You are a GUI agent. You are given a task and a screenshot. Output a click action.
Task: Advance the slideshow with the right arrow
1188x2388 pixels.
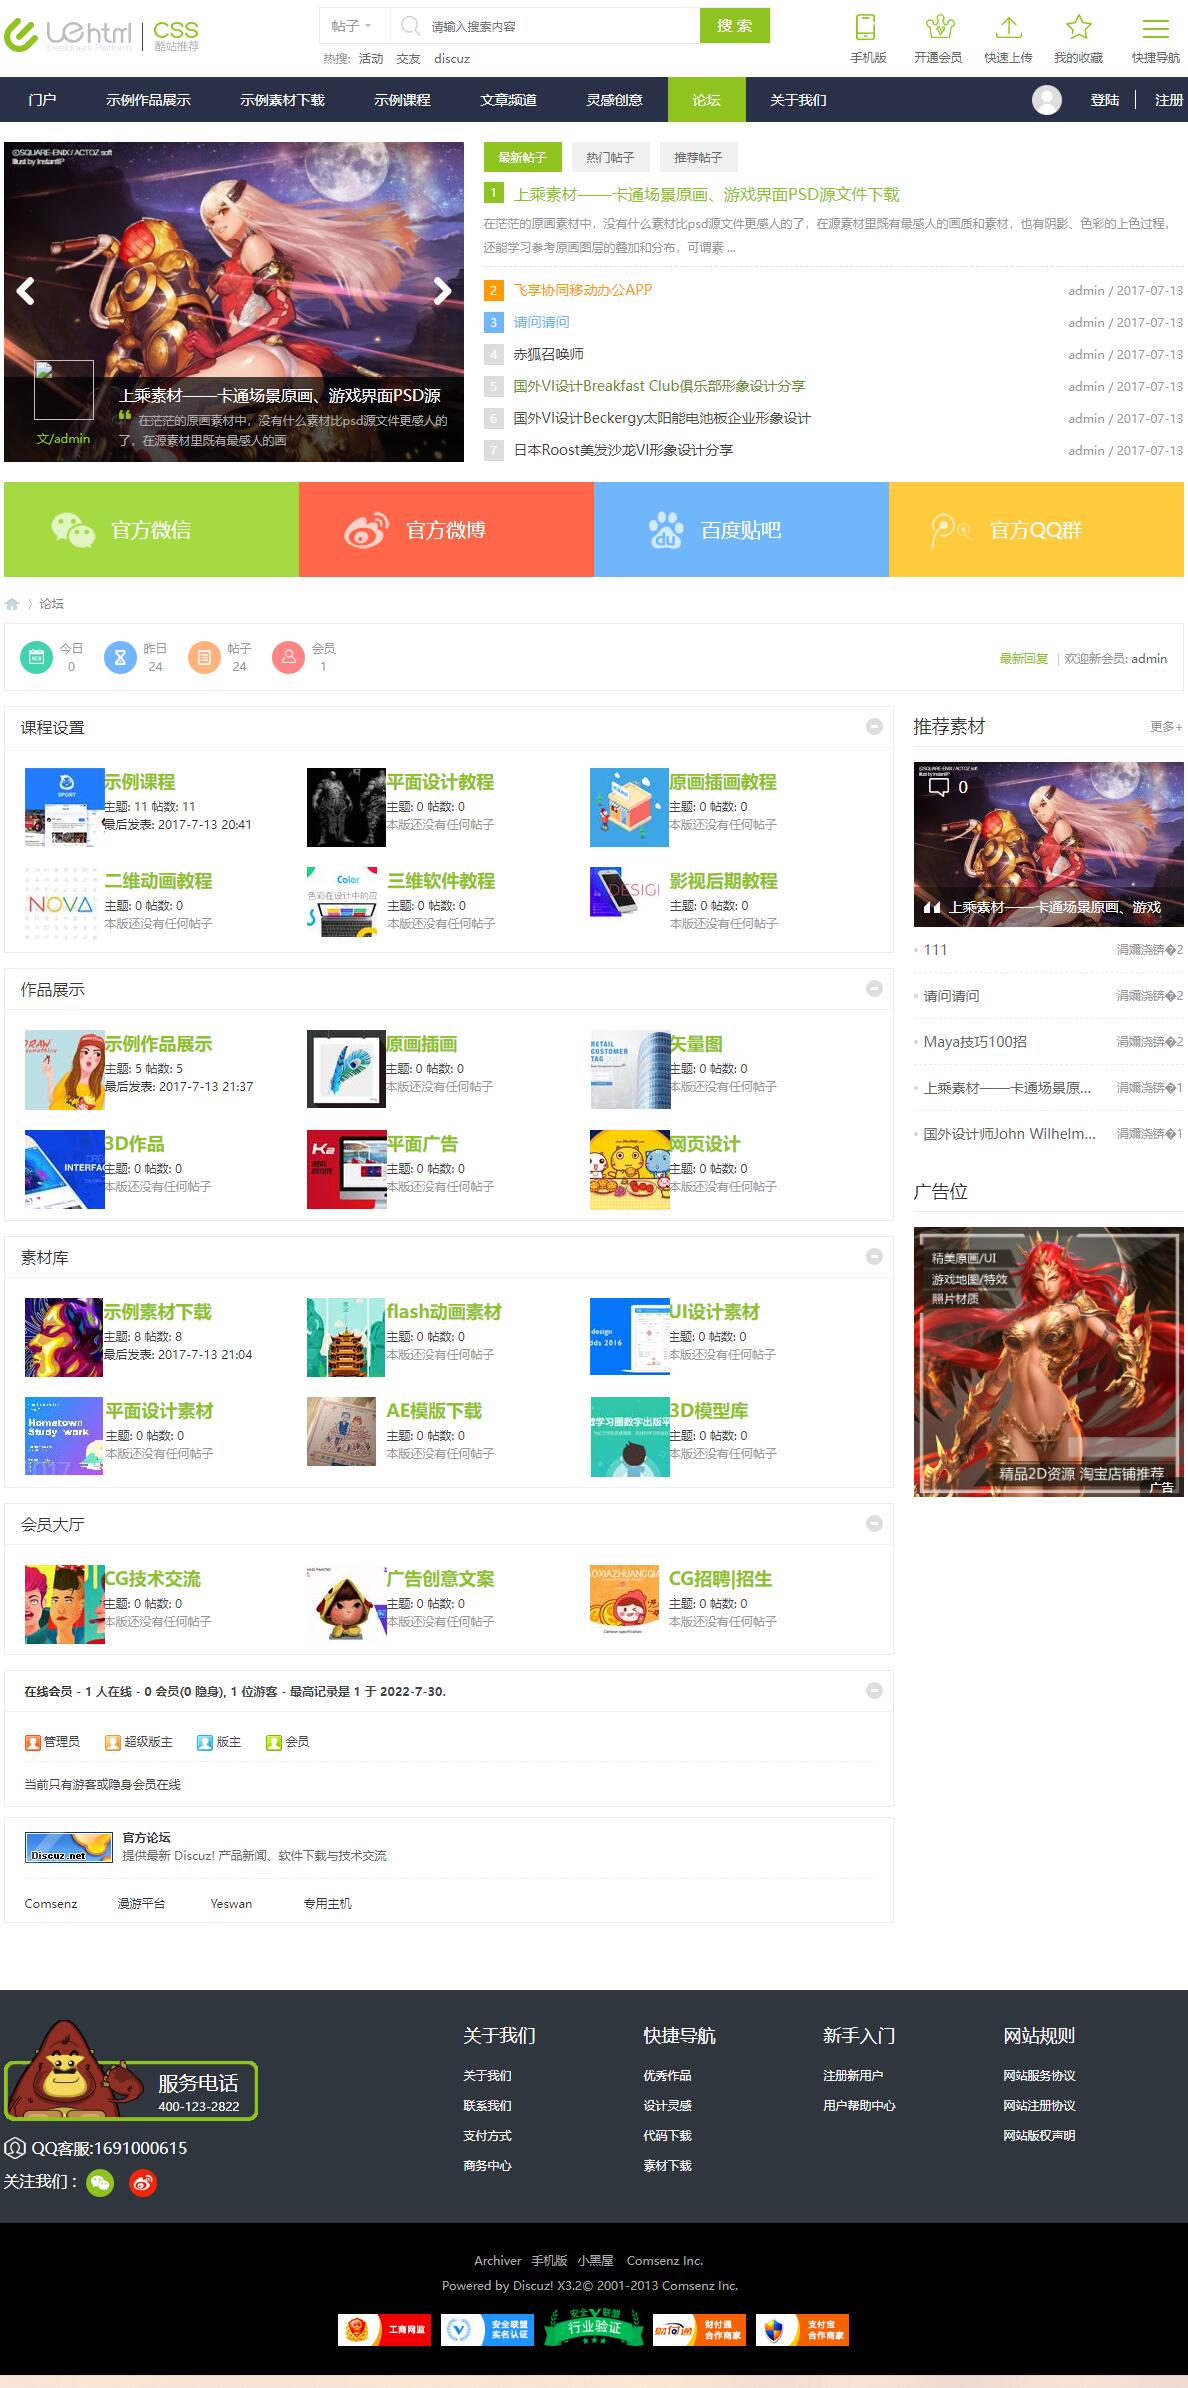(441, 291)
